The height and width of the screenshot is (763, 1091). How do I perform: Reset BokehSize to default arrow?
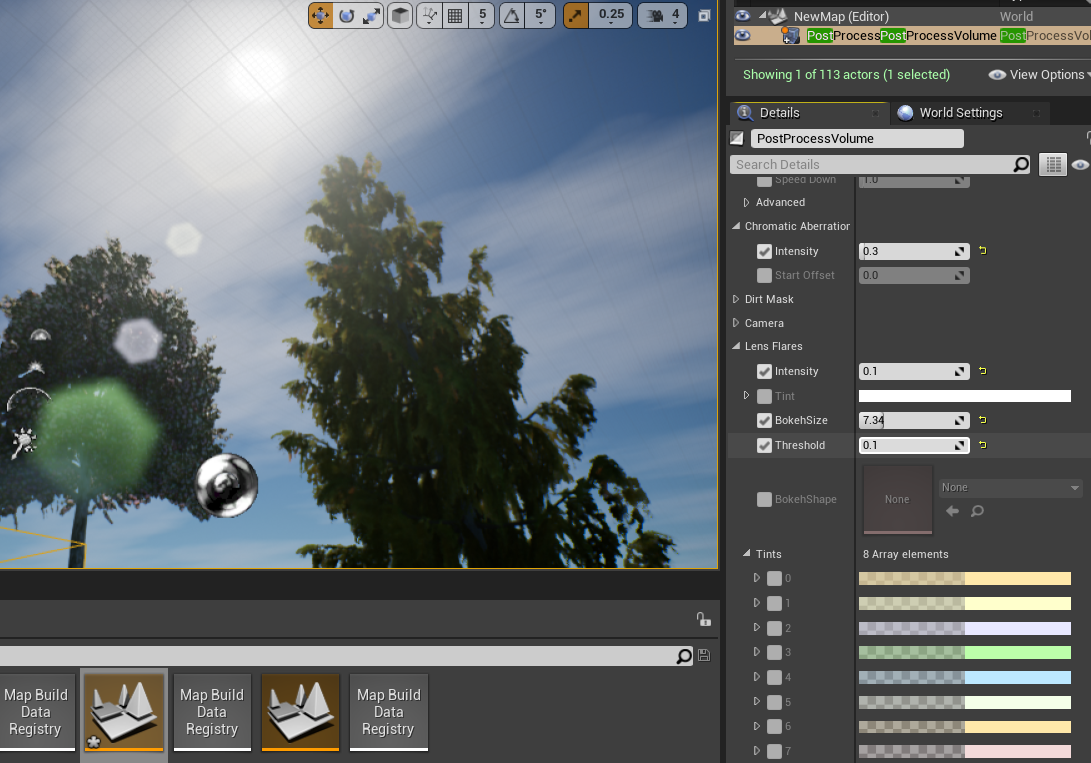coord(982,419)
